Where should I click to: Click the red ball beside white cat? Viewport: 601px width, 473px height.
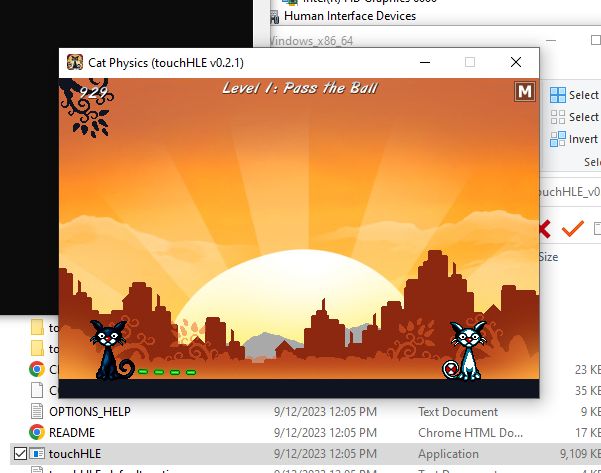pyautogui.click(x=451, y=370)
